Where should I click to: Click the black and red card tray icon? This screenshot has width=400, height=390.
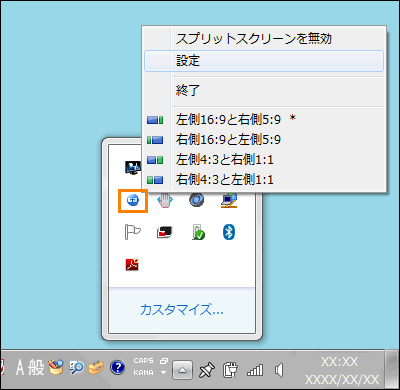point(165,232)
